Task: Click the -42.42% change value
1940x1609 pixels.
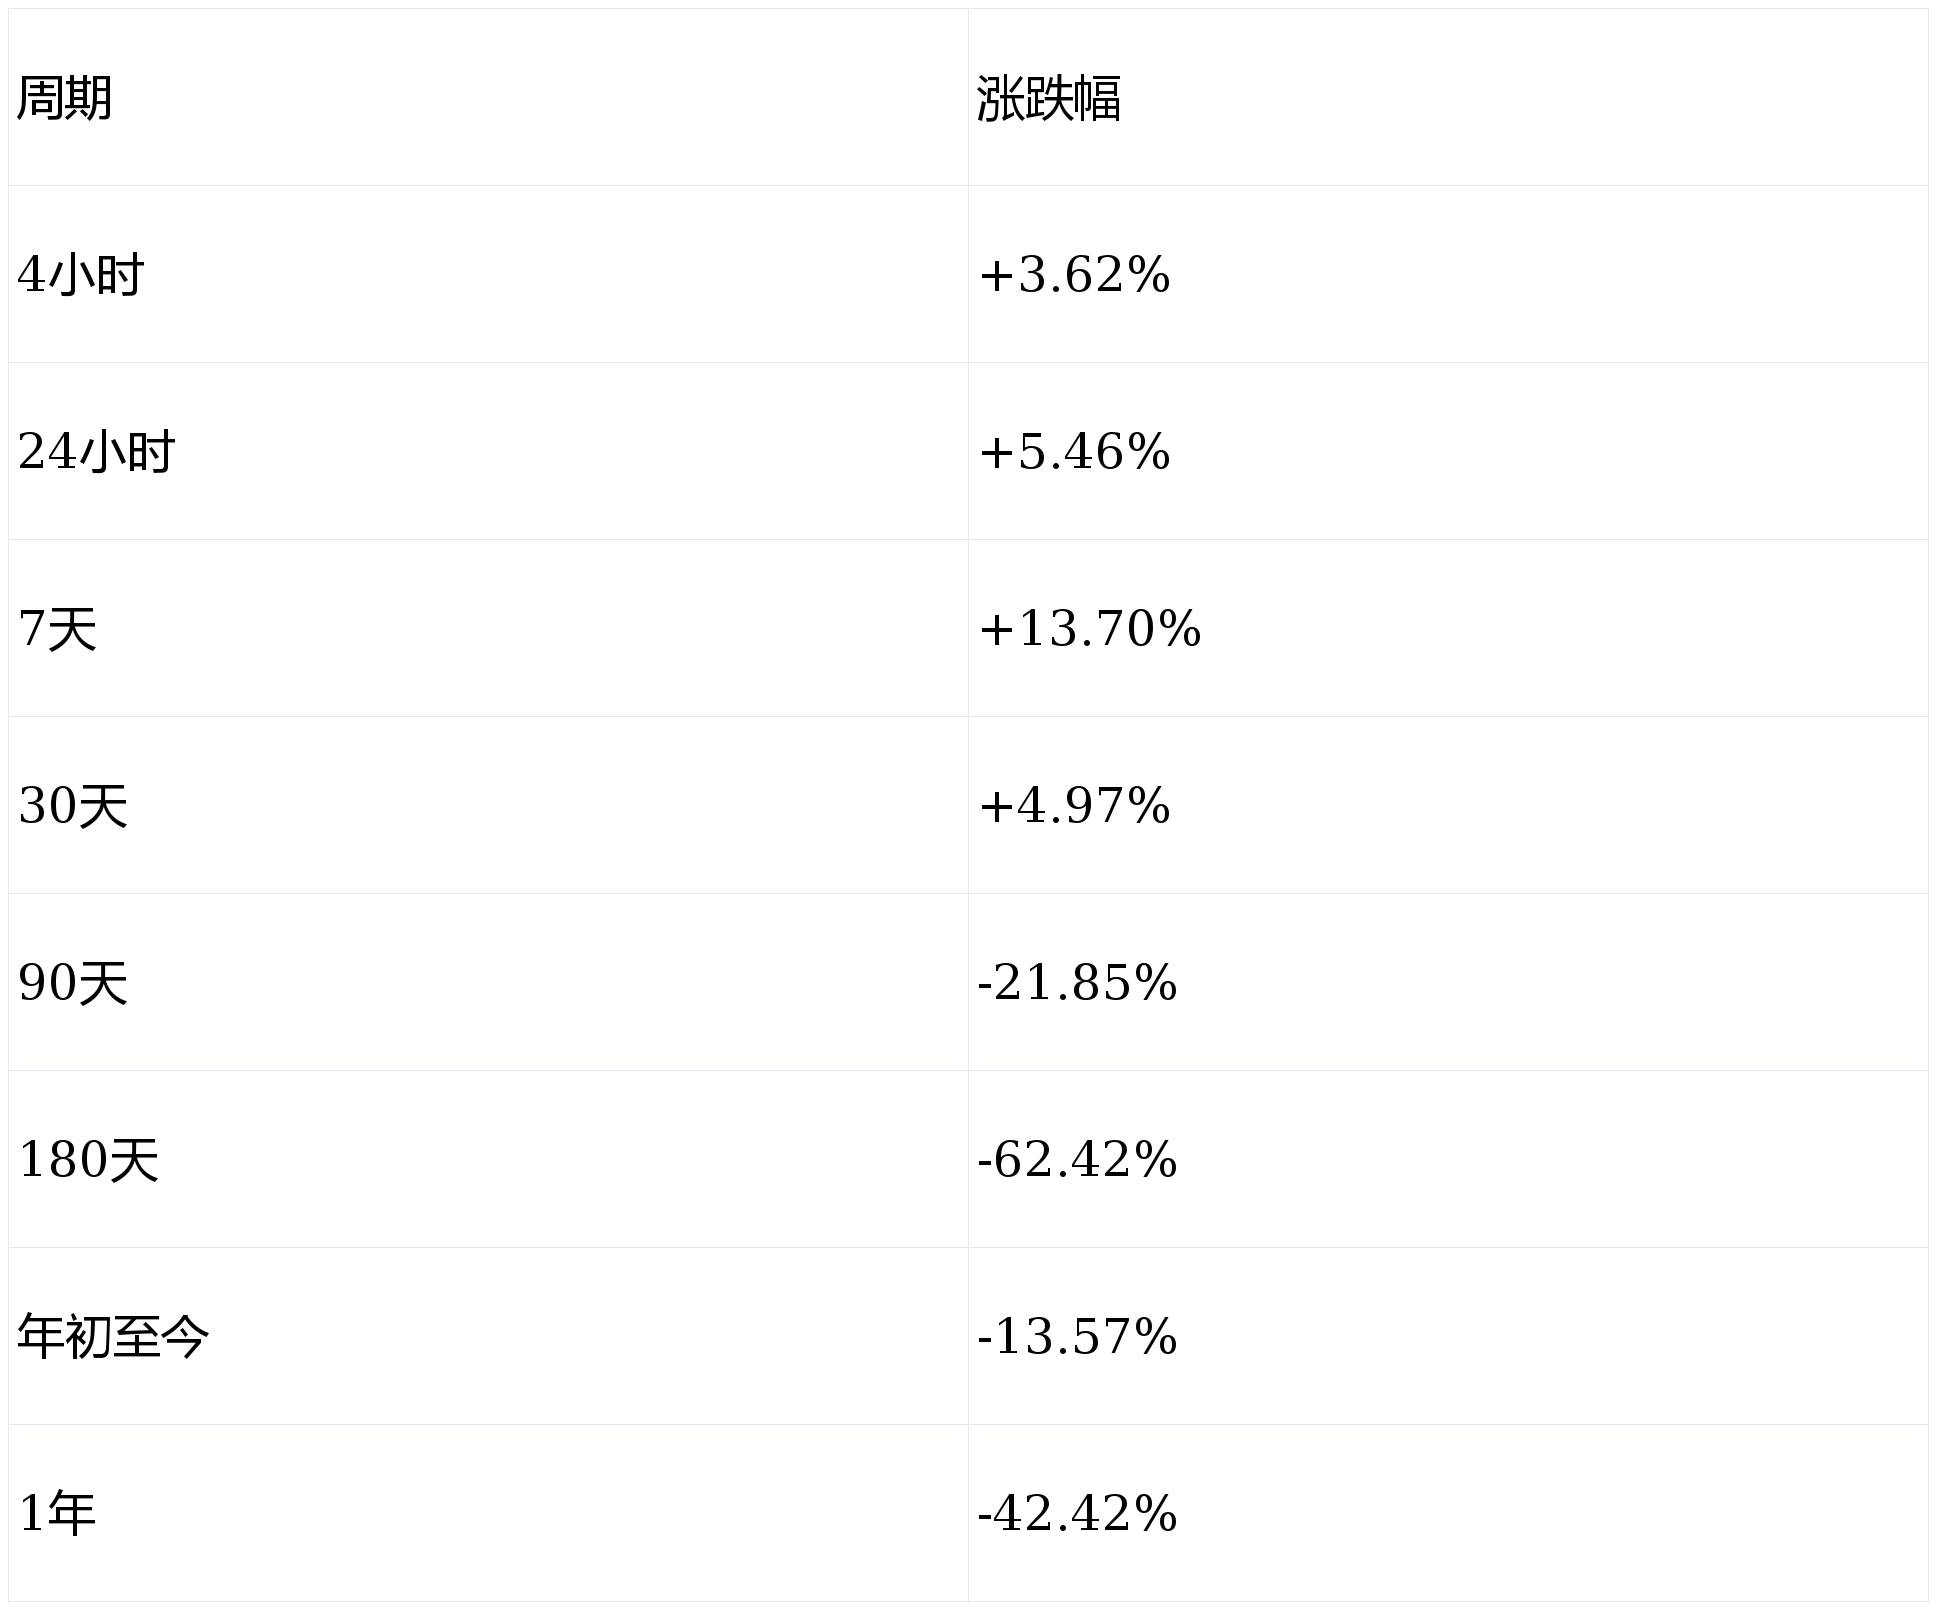Action: click(x=1077, y=1514)
